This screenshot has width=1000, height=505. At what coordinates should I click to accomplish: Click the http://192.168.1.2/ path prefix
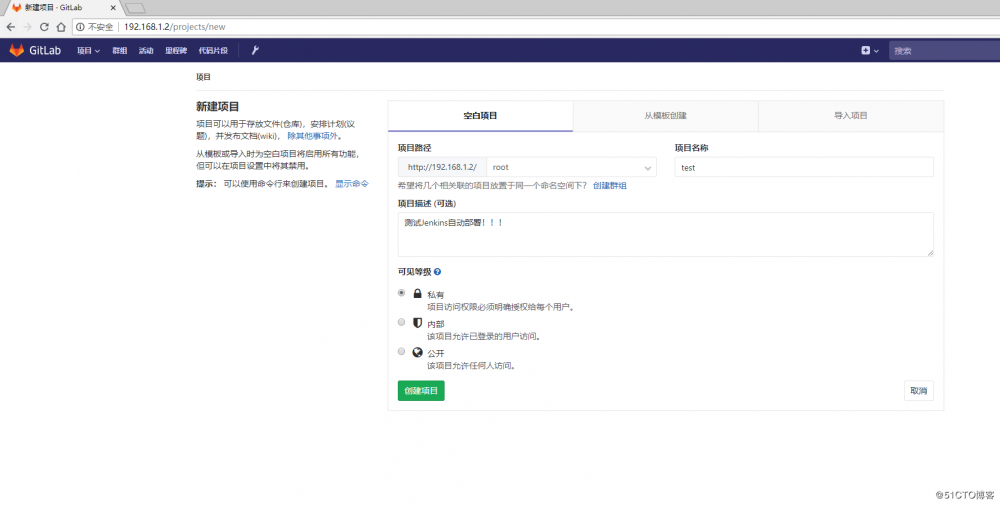click(442, 167)
